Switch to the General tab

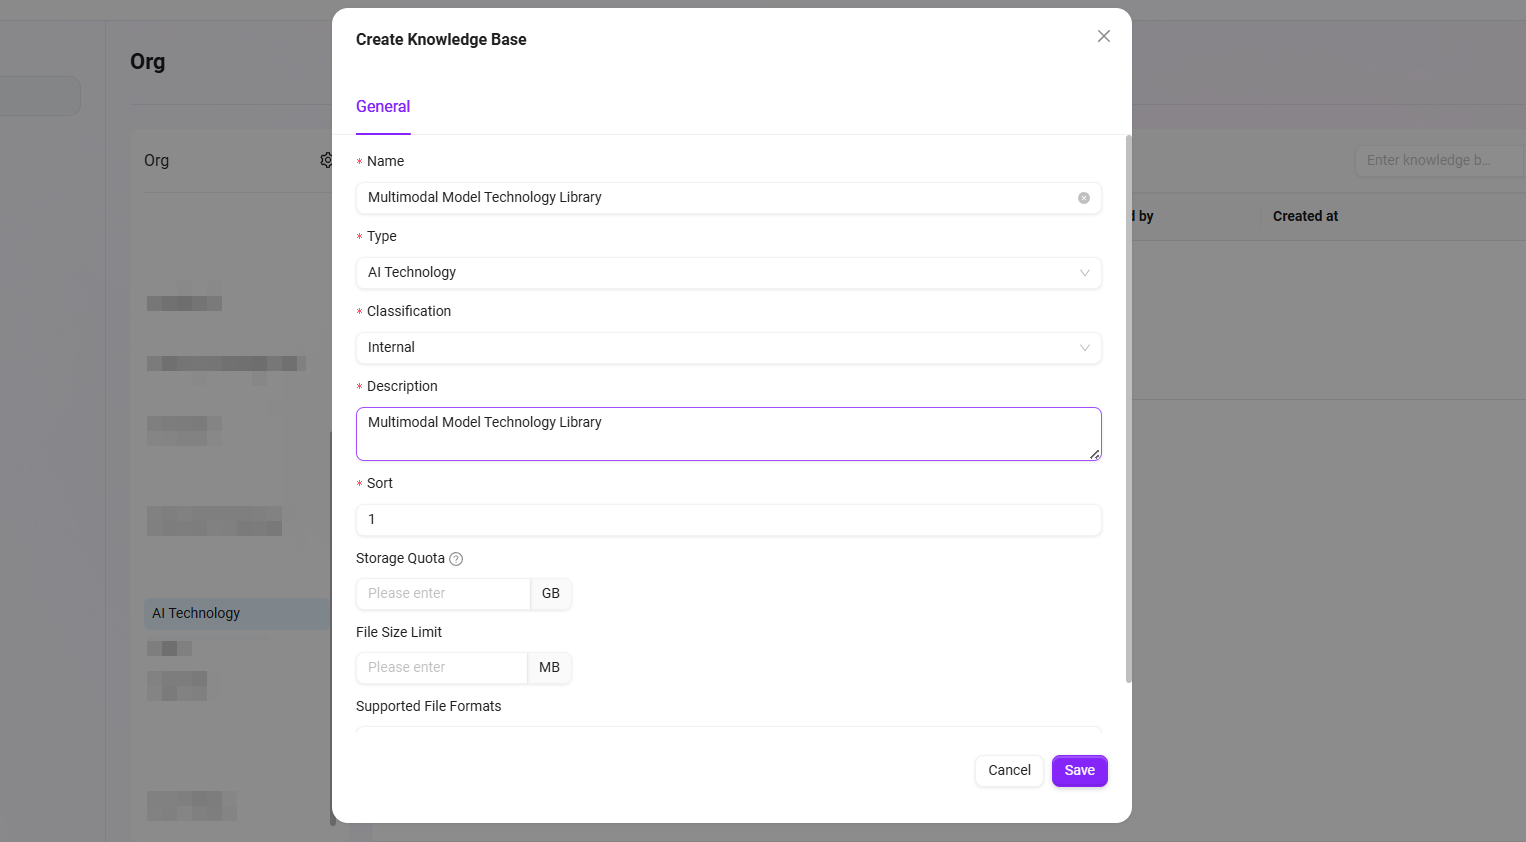coord(383,107)
